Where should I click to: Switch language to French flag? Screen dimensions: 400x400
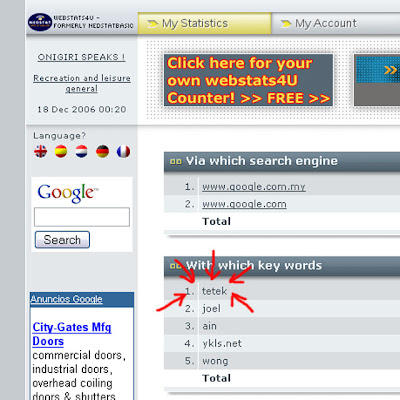(123, 152)
